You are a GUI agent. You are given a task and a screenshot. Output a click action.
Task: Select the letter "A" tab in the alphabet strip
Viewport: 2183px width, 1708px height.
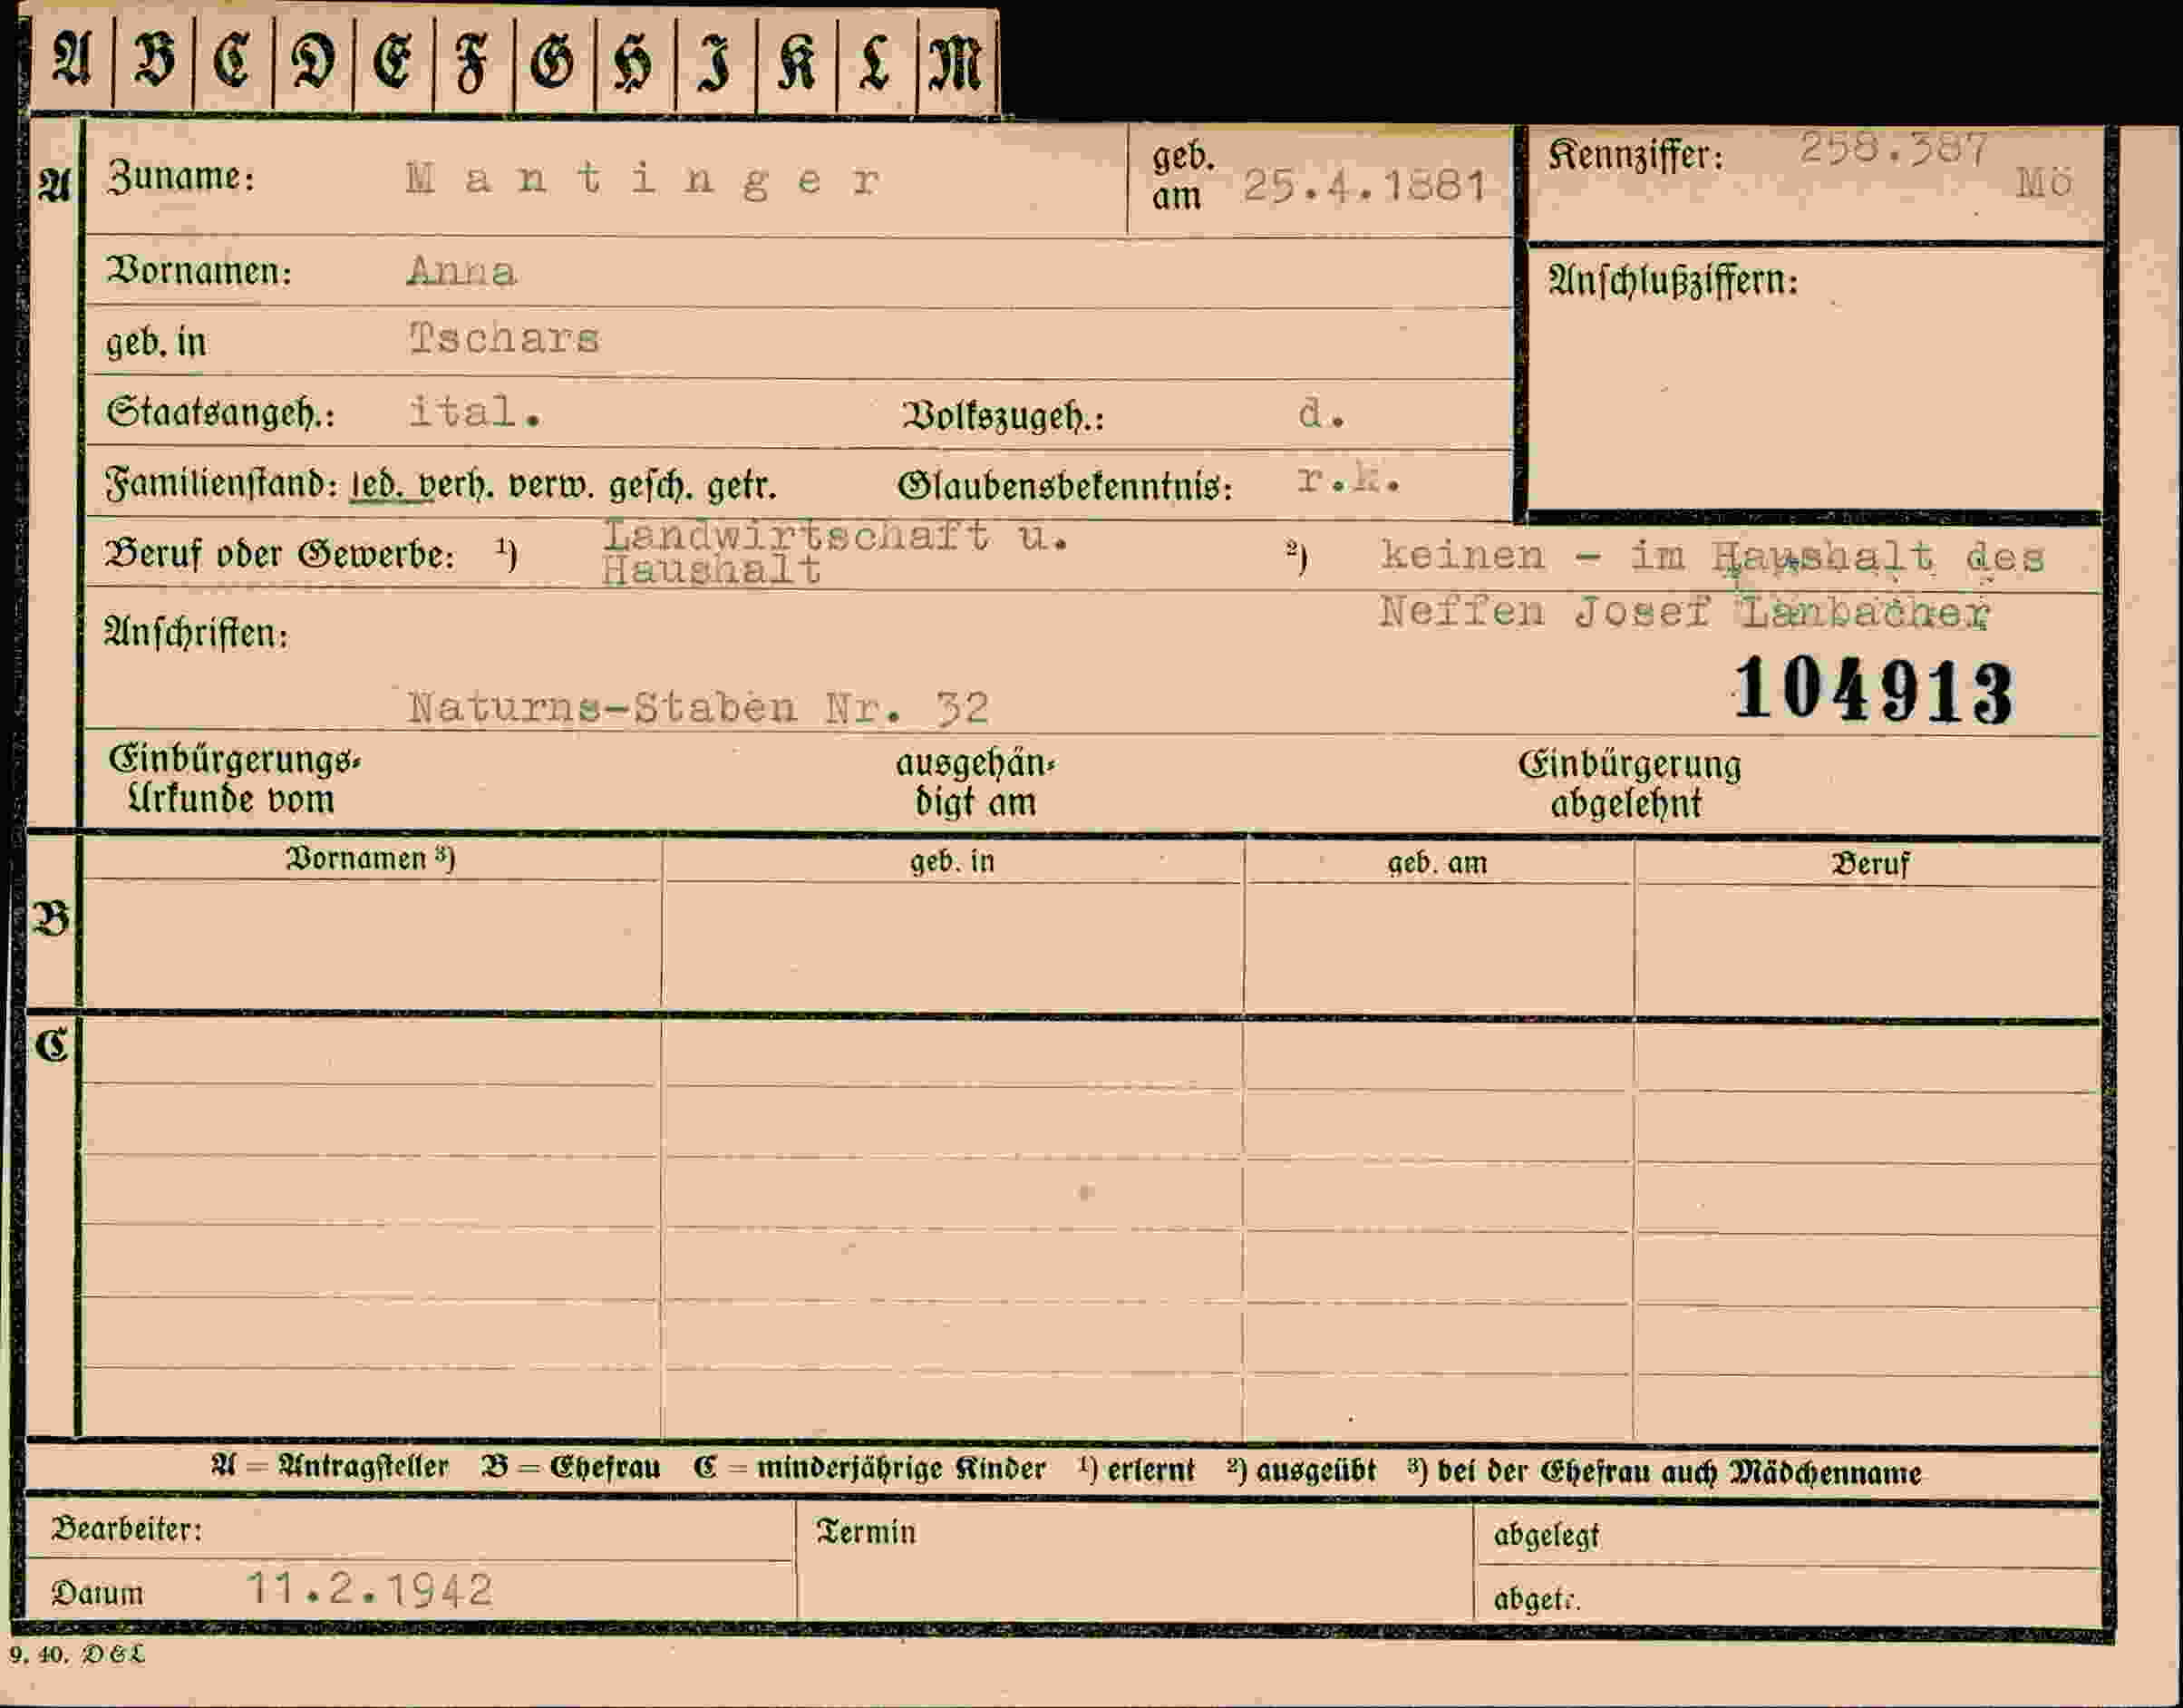click(x=72, y=60)
